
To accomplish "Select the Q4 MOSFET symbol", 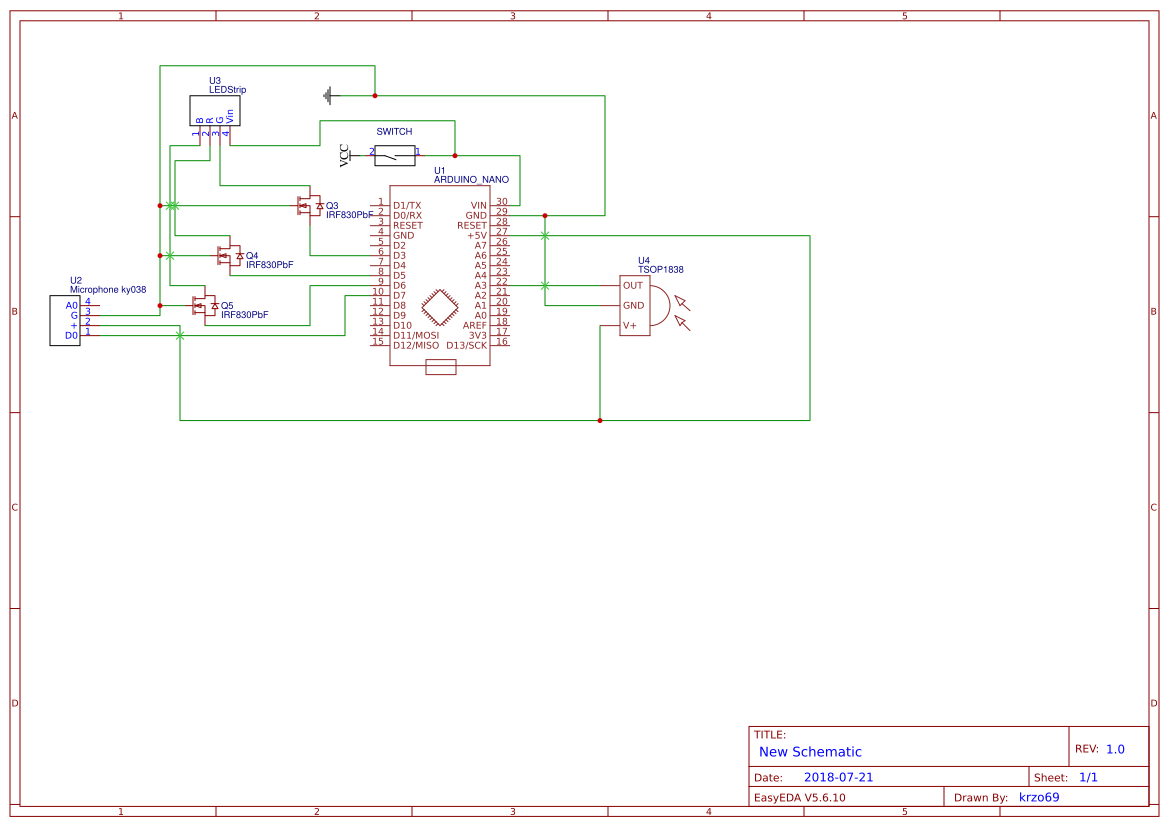I will tap(230, 256).
